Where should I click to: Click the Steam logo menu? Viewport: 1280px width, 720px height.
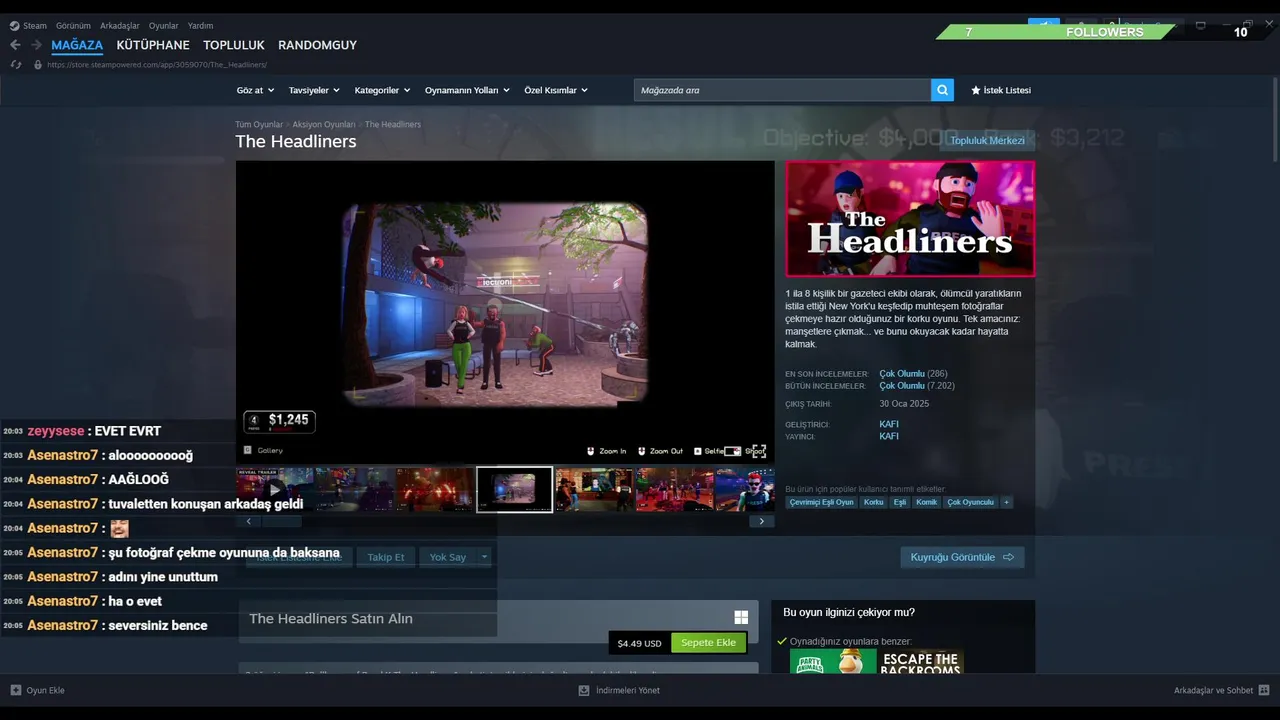(28, 26)
